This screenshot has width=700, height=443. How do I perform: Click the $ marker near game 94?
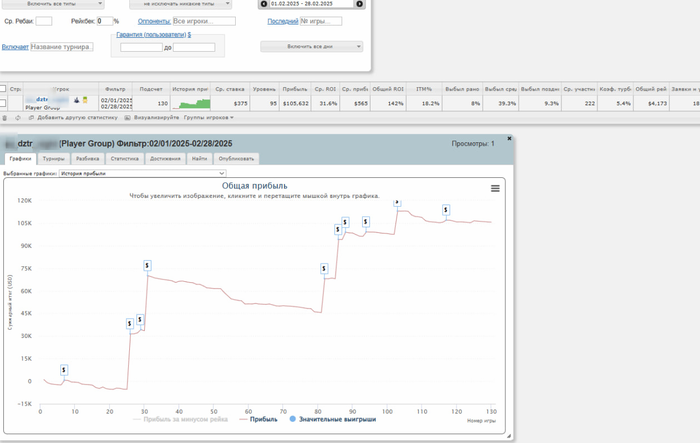pos(366,222)
